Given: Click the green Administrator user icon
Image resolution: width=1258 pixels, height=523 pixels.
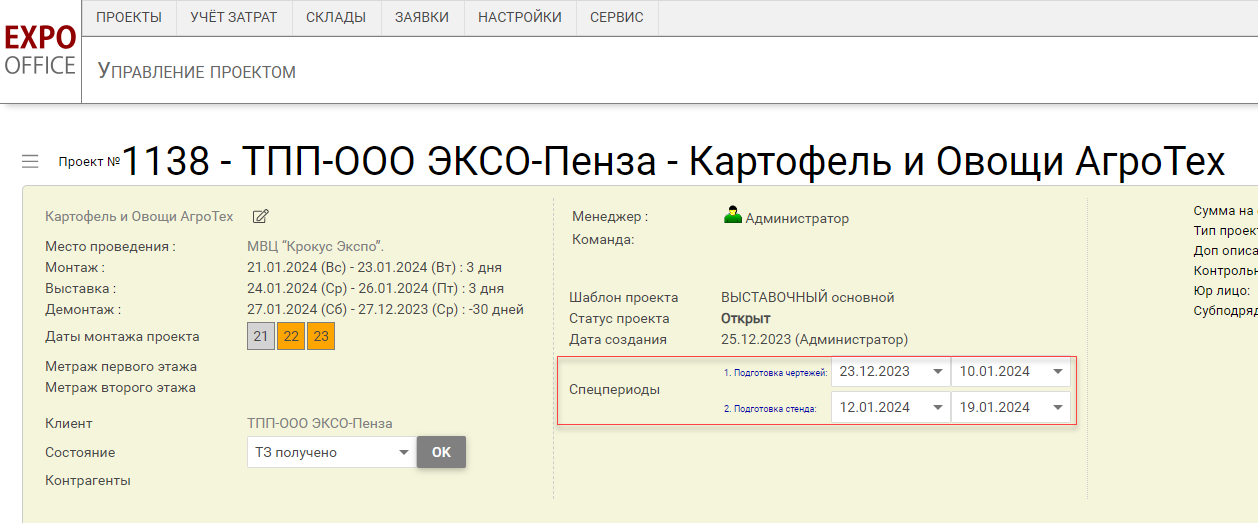Looking at the screenshot, I should (733, 216).
